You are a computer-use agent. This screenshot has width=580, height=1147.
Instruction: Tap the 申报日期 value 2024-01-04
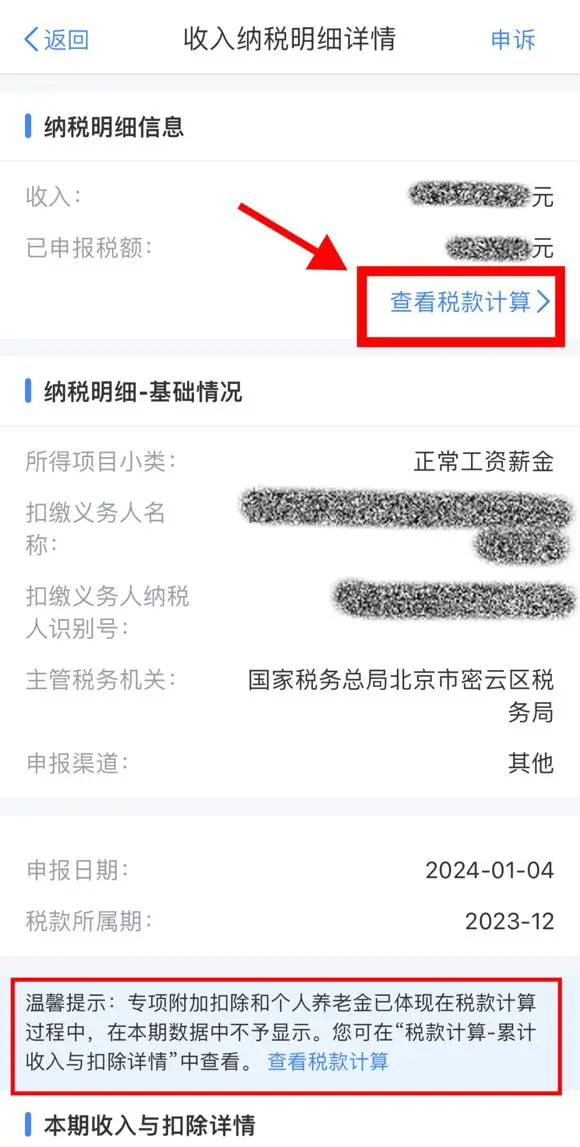click(489, 870)
